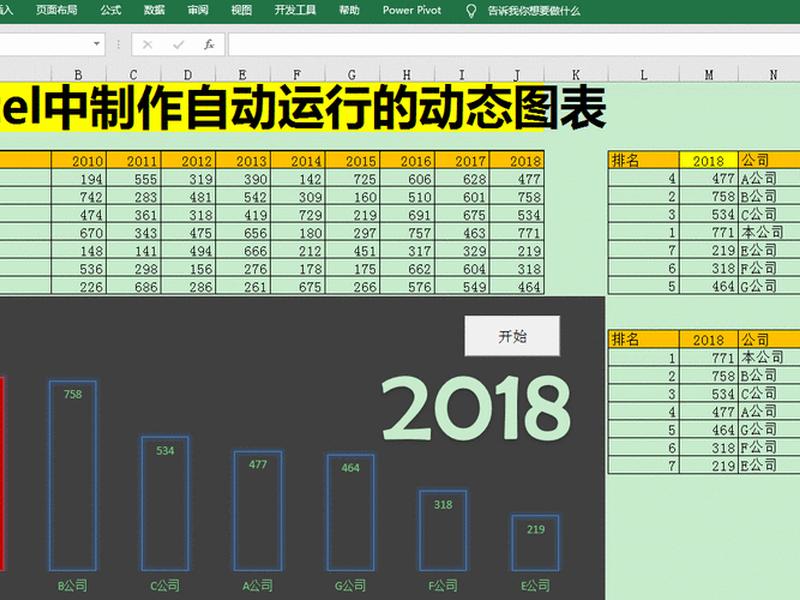Click the large 2018 year label on chart

[476, 408]
